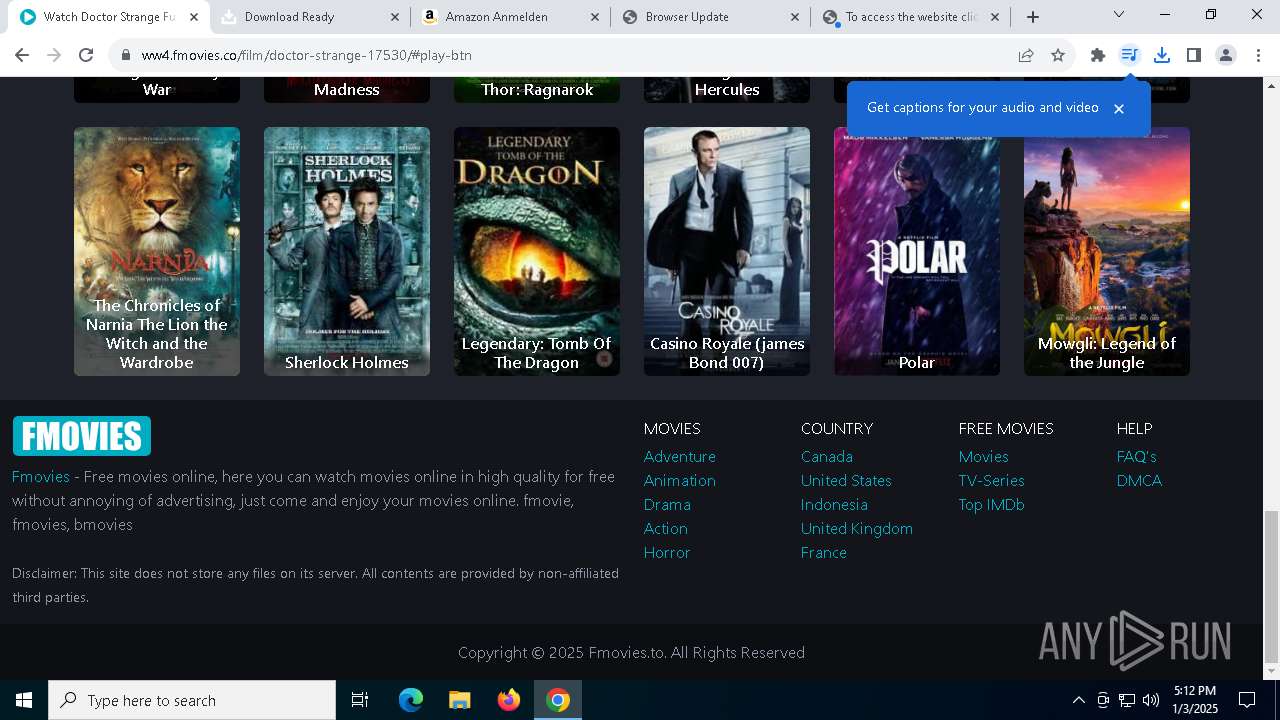1280x720 pixels.
Task: Launch Microsoft Edge from the taskbar
Action: tap(411, 700)
